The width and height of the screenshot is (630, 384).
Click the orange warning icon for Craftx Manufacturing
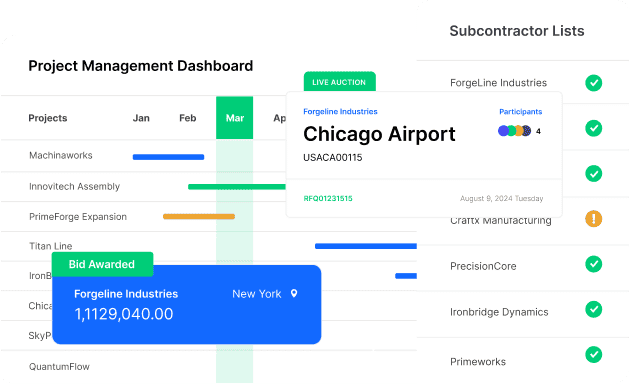[x=593, y=219]
